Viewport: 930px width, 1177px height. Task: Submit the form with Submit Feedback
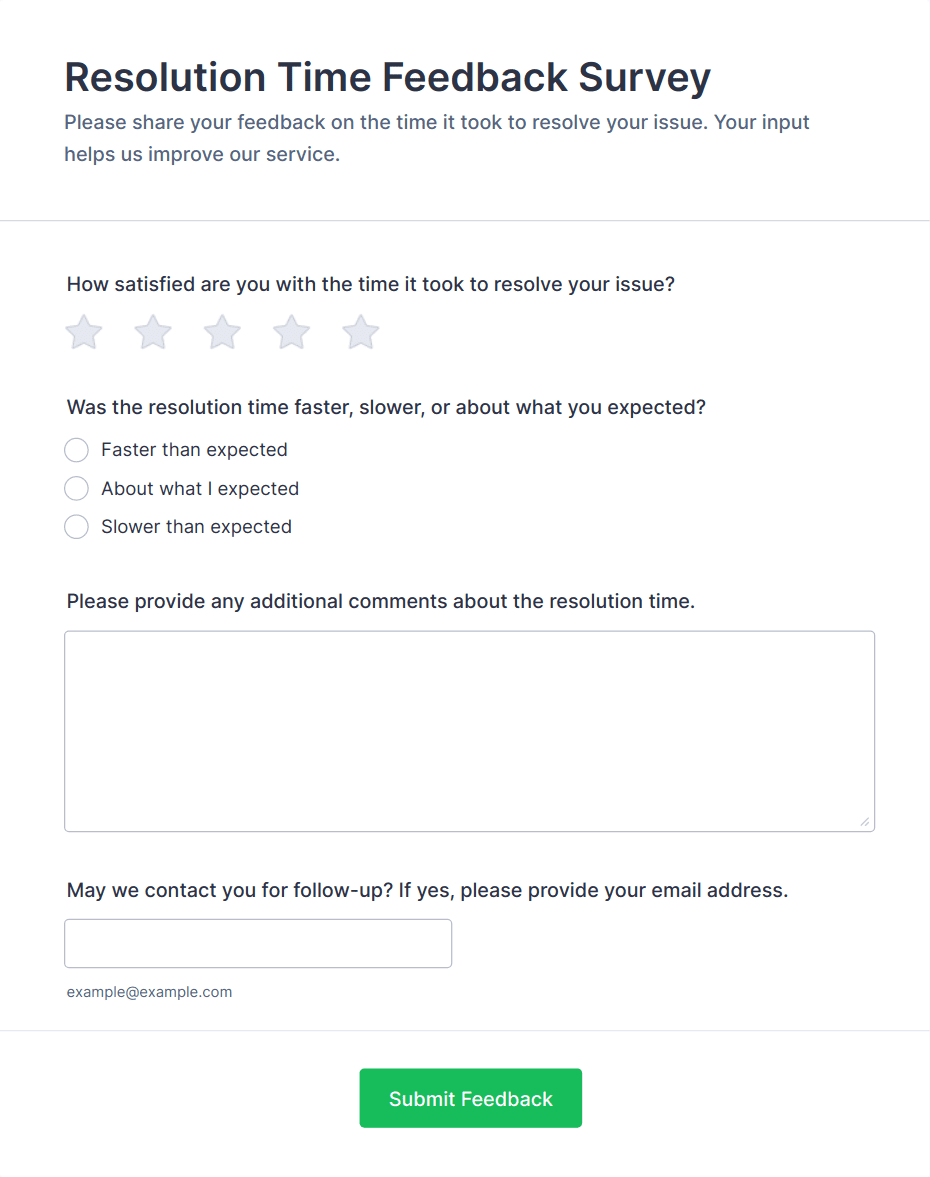pyautogui.click(x=471, y=1098)
